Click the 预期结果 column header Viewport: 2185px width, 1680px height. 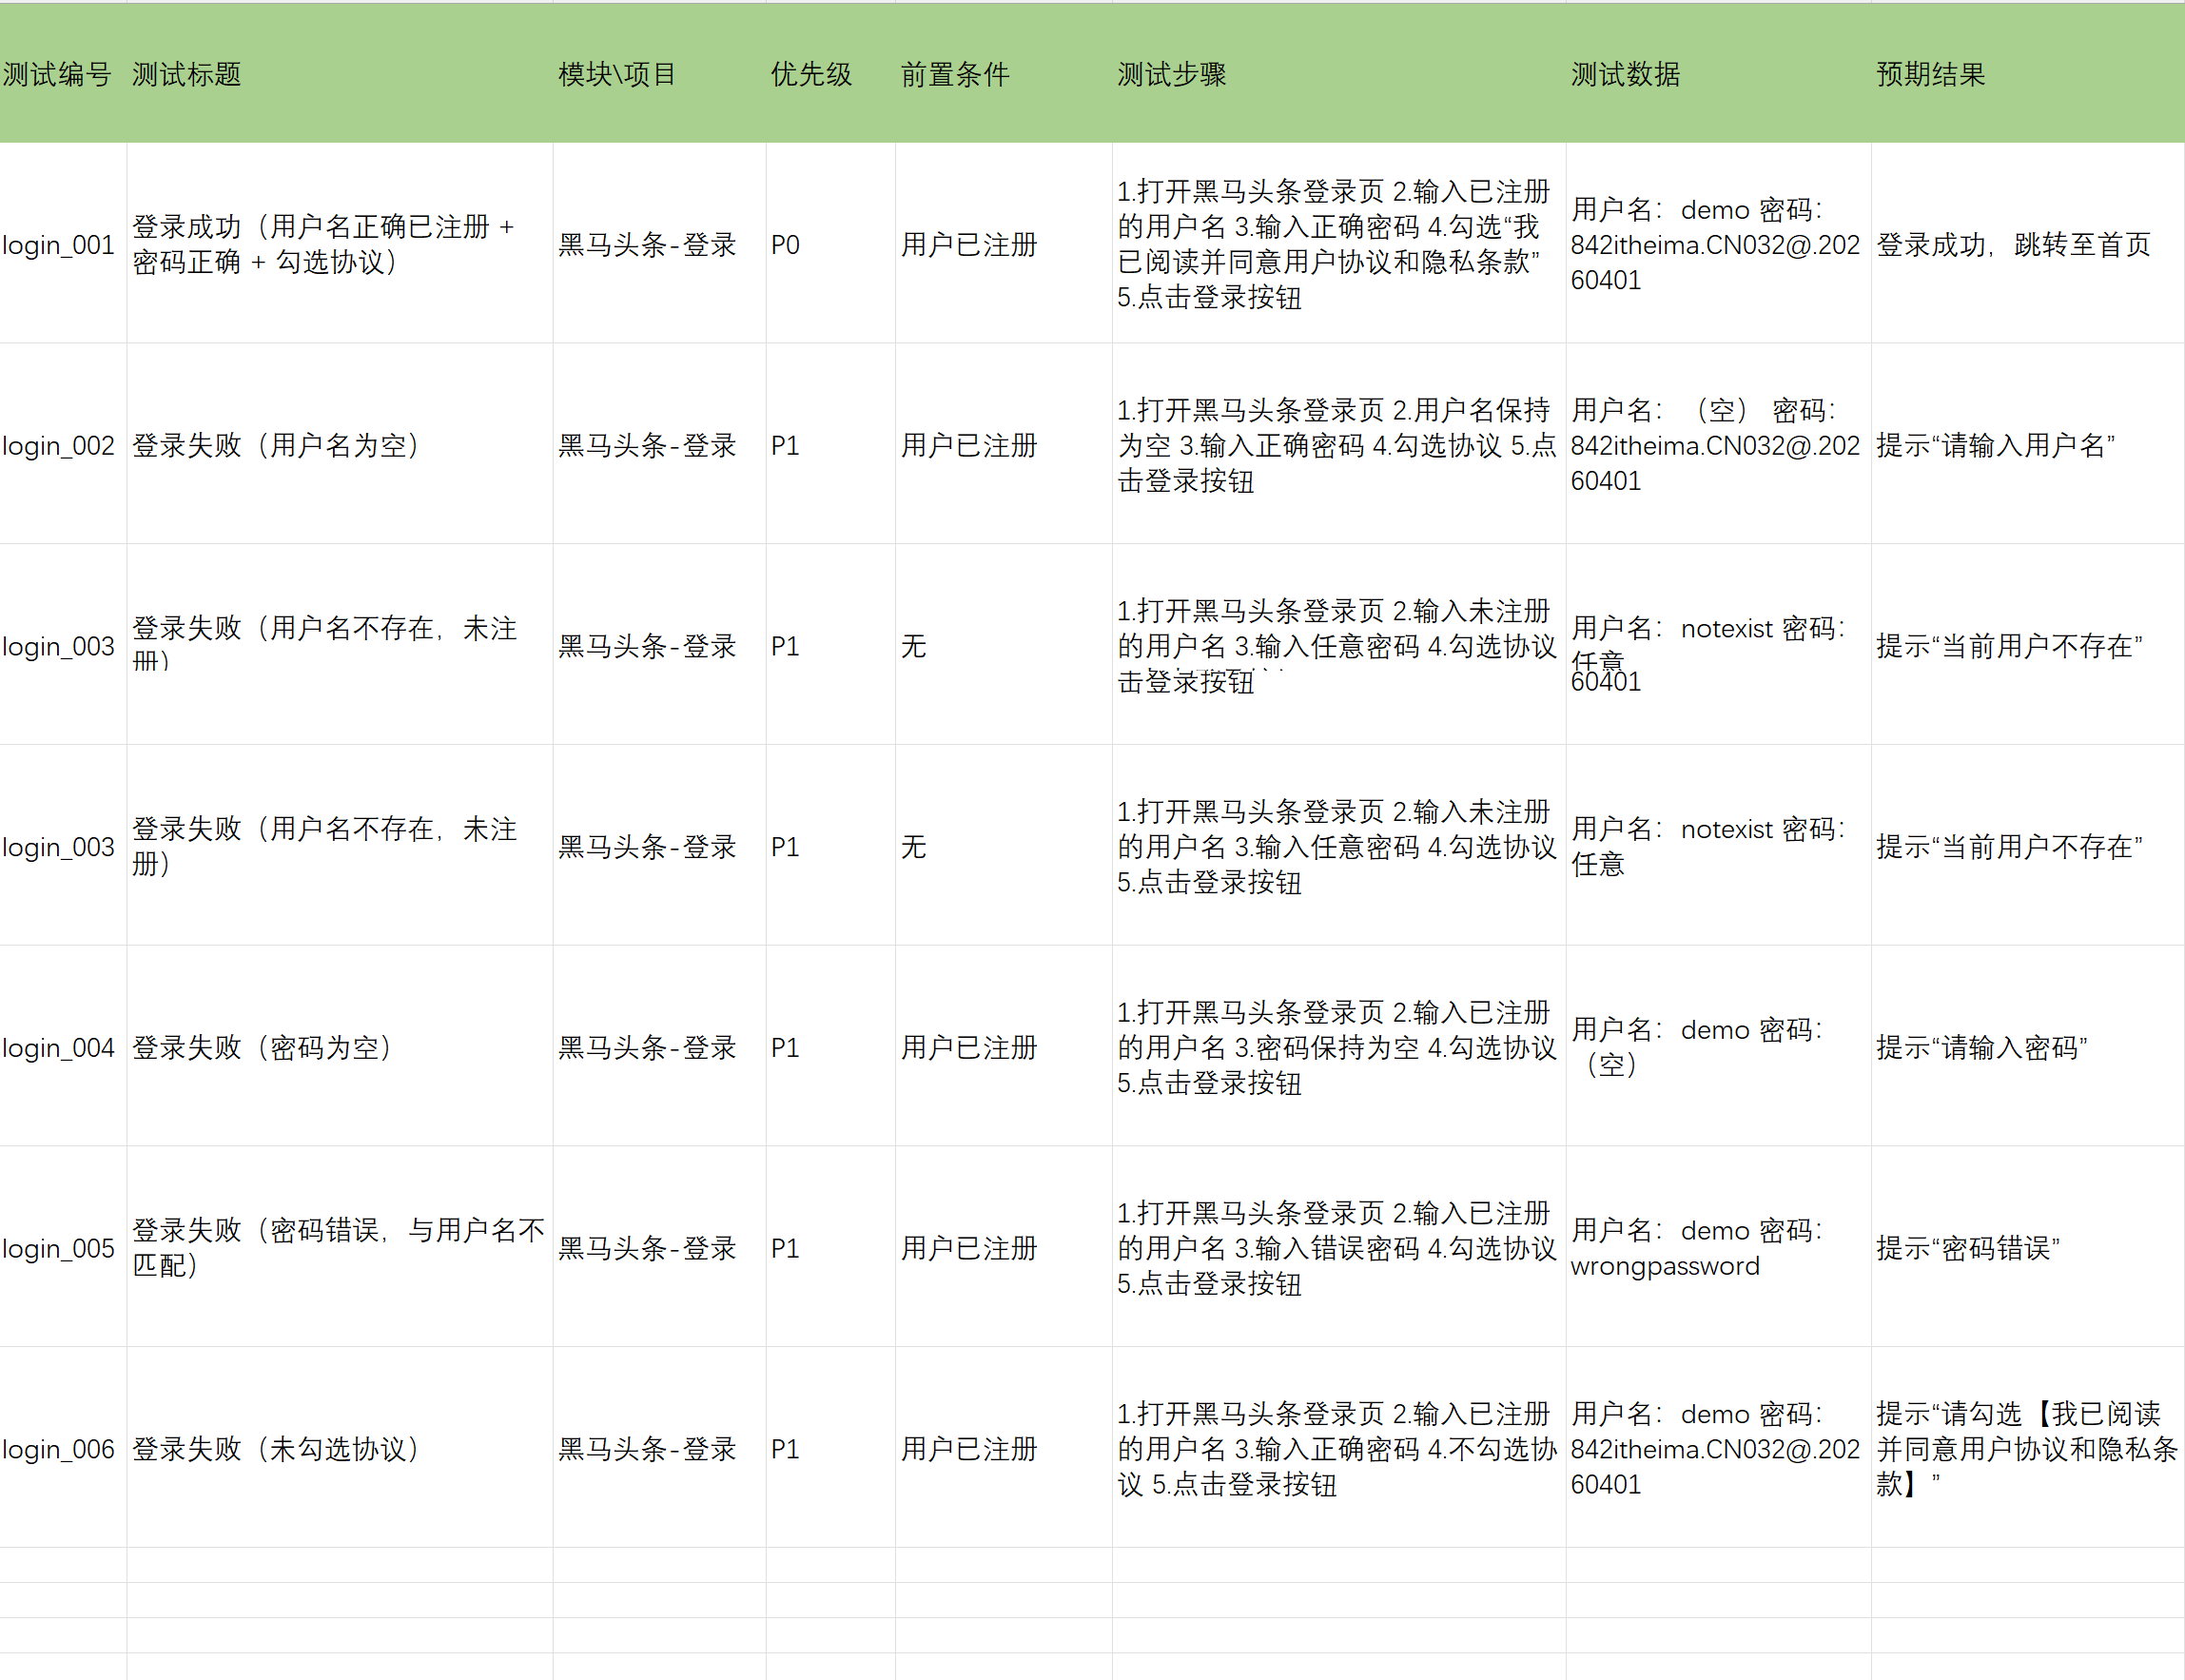[2028, 73]
